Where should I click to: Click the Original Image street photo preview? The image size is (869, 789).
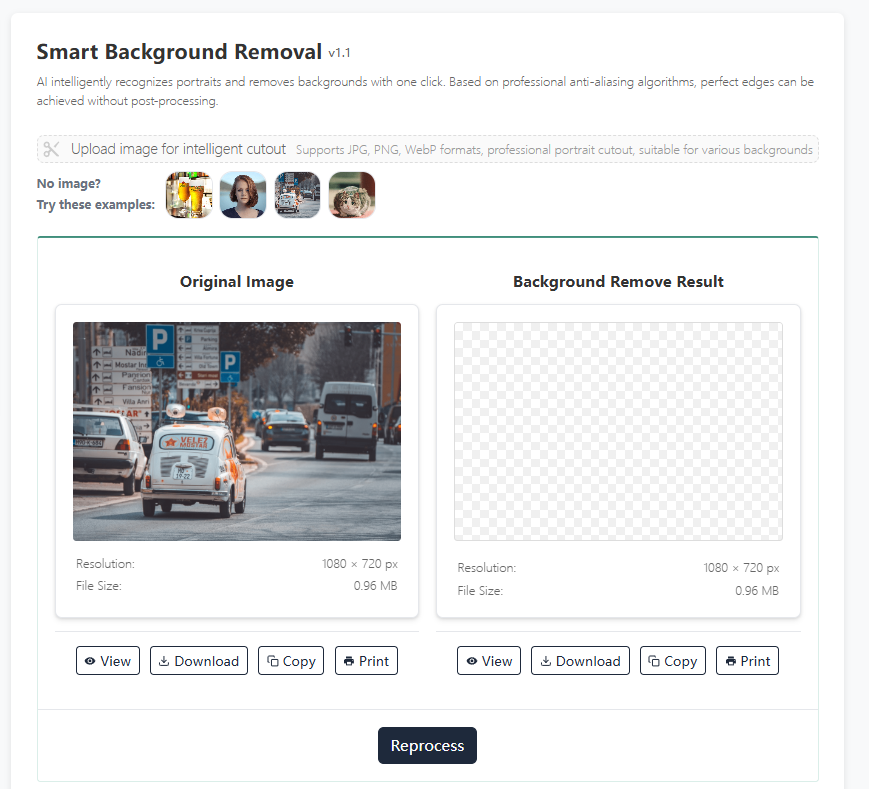pyautogui.click(x=237, y=431)
